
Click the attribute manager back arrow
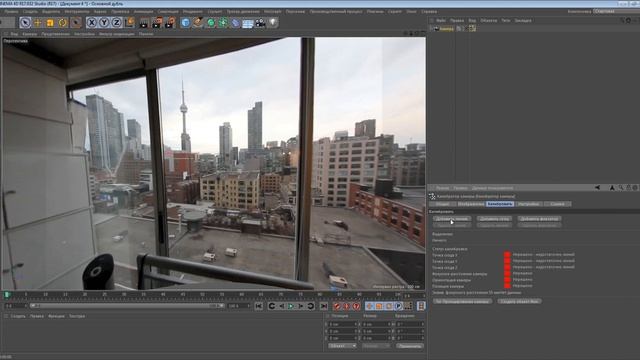point(598,188)
